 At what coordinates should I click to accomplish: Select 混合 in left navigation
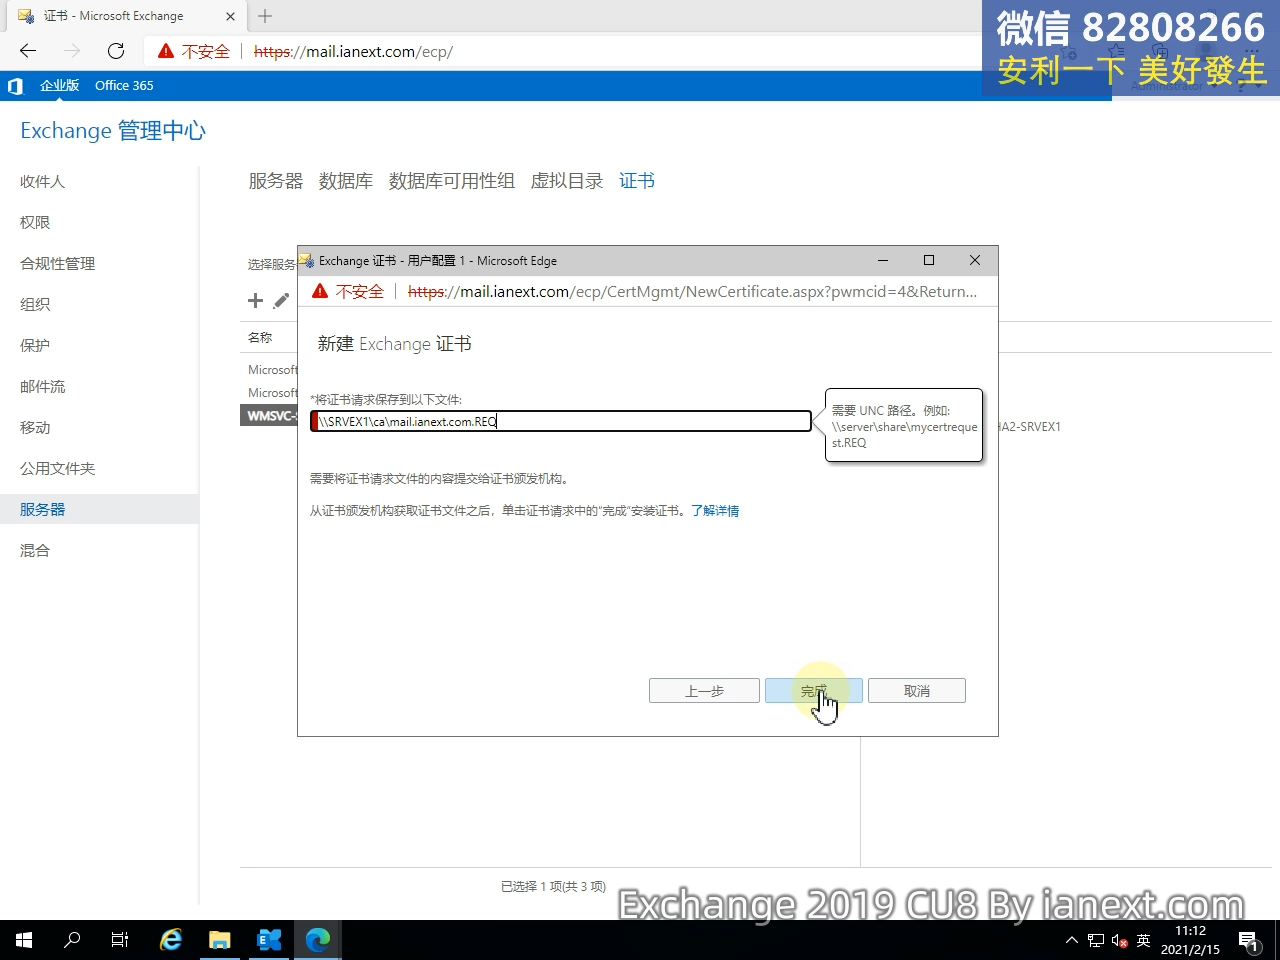[x=35, y=550]
